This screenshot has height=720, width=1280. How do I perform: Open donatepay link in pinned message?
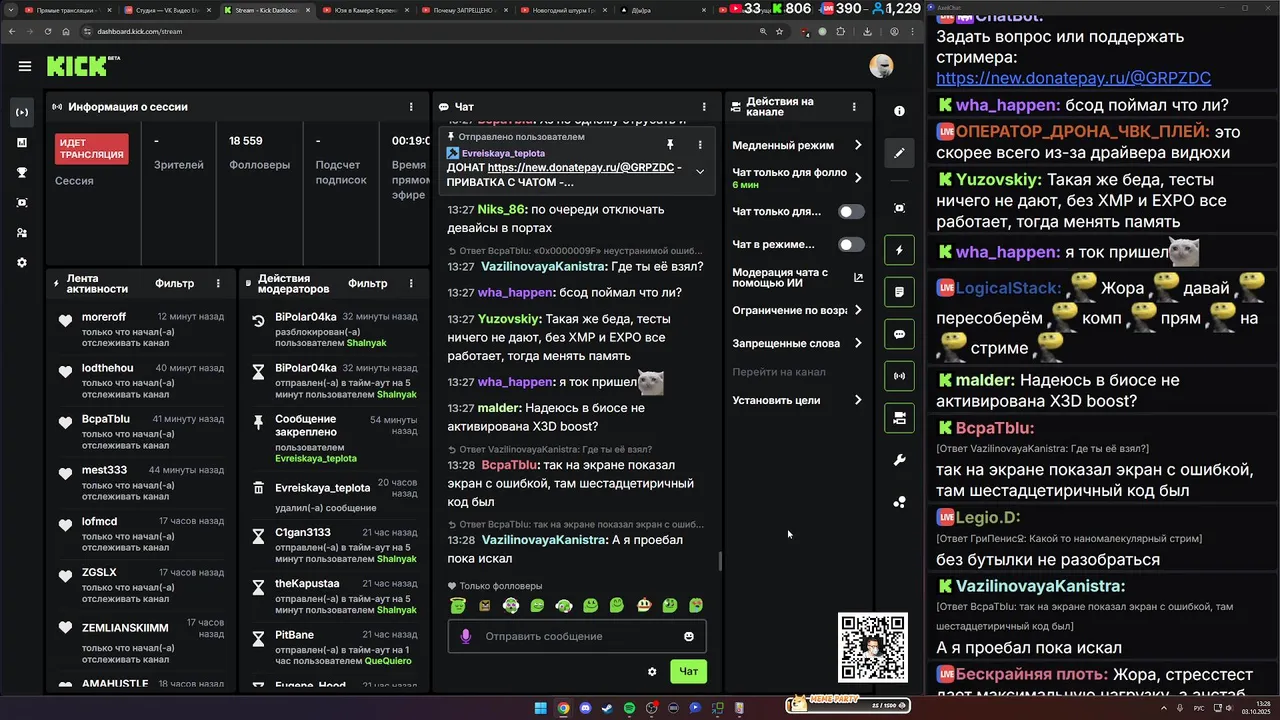pyautogui.click(x=580, y=168)
